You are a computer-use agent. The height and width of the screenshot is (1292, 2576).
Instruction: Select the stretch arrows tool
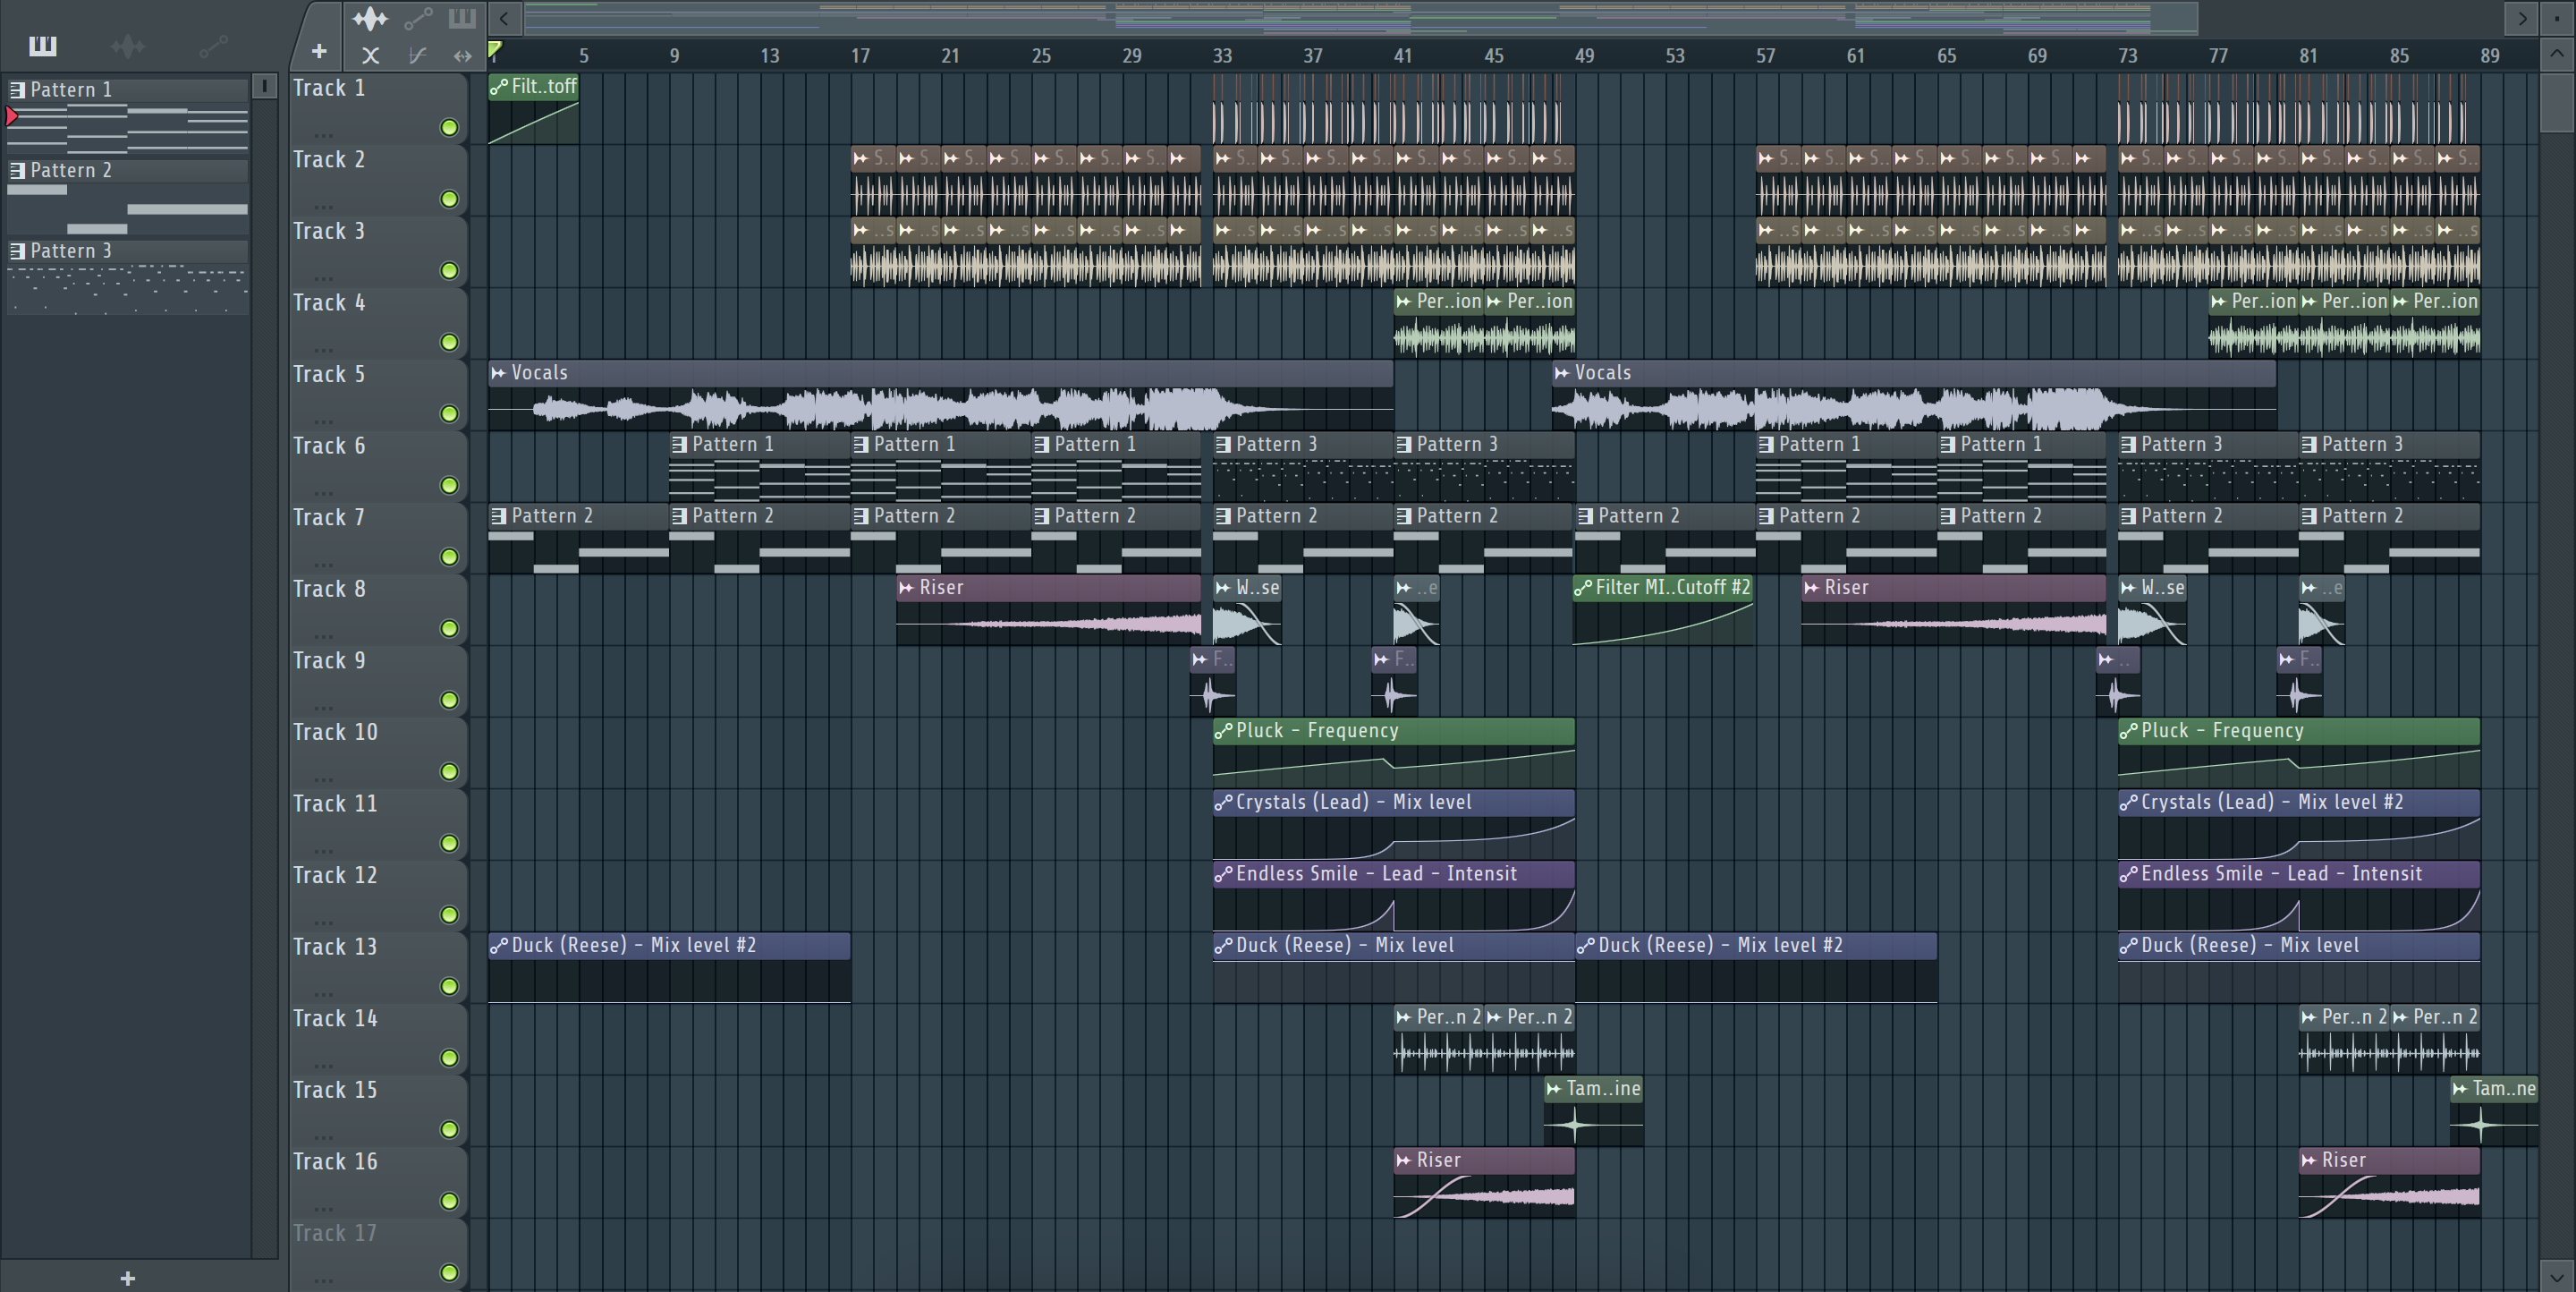(x=462, y=56)
